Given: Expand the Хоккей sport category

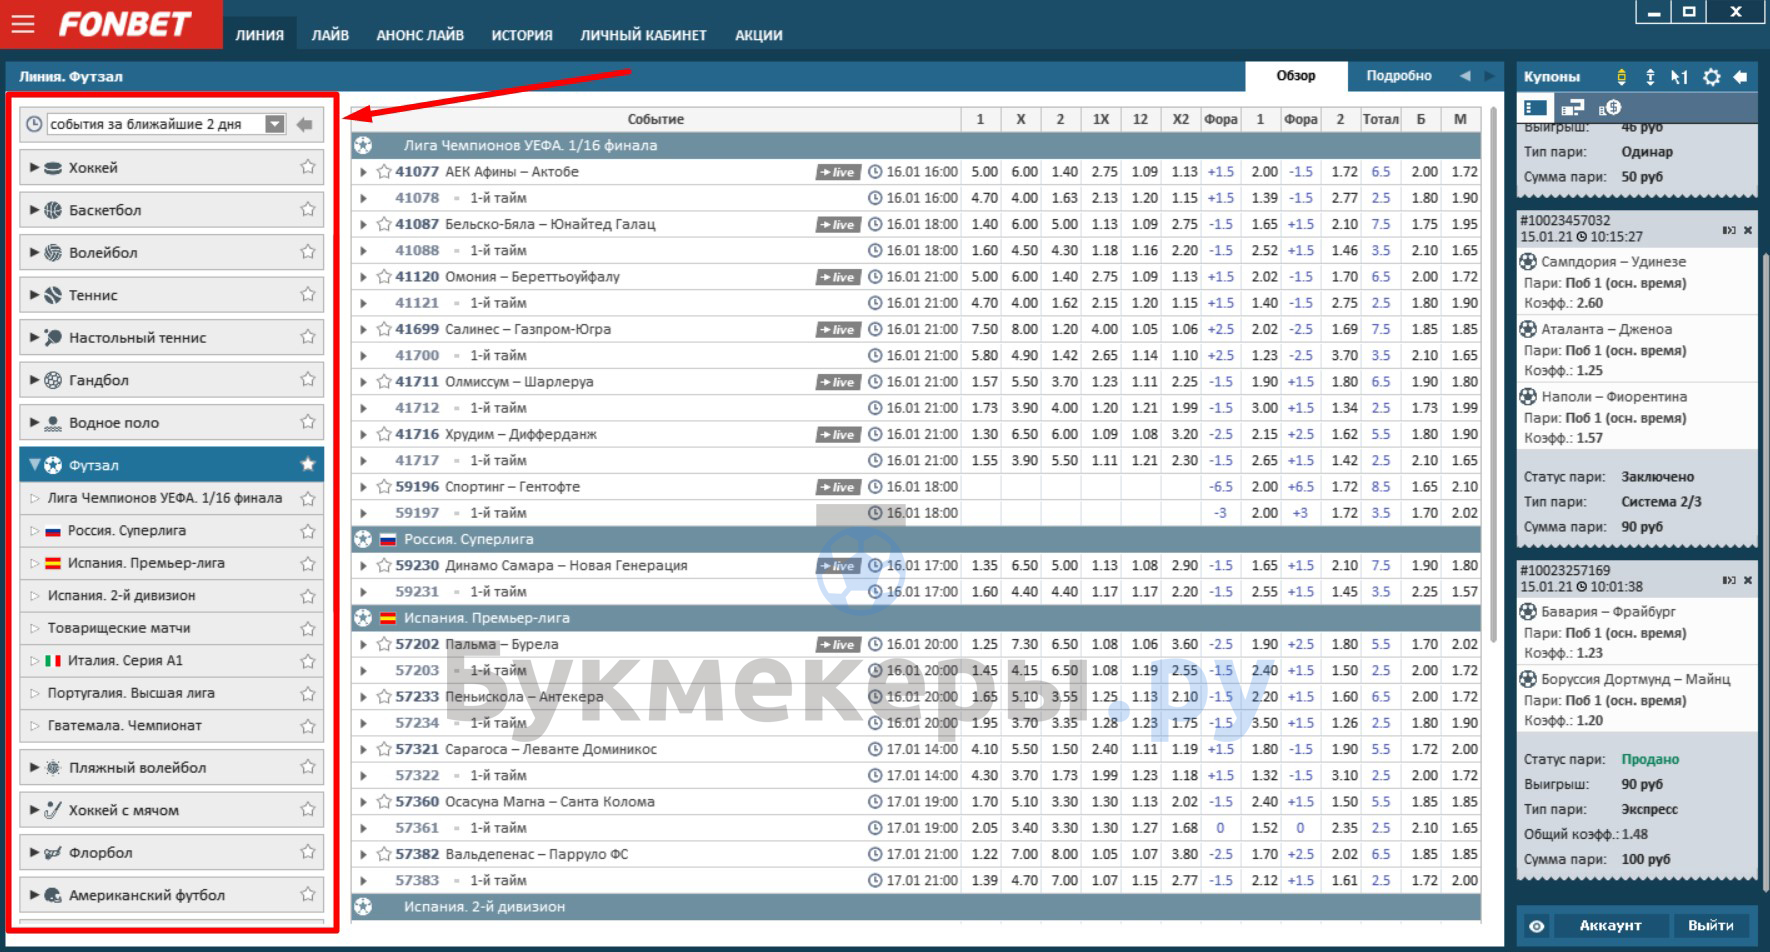Looking at the screenshot, I should point(34,167).
